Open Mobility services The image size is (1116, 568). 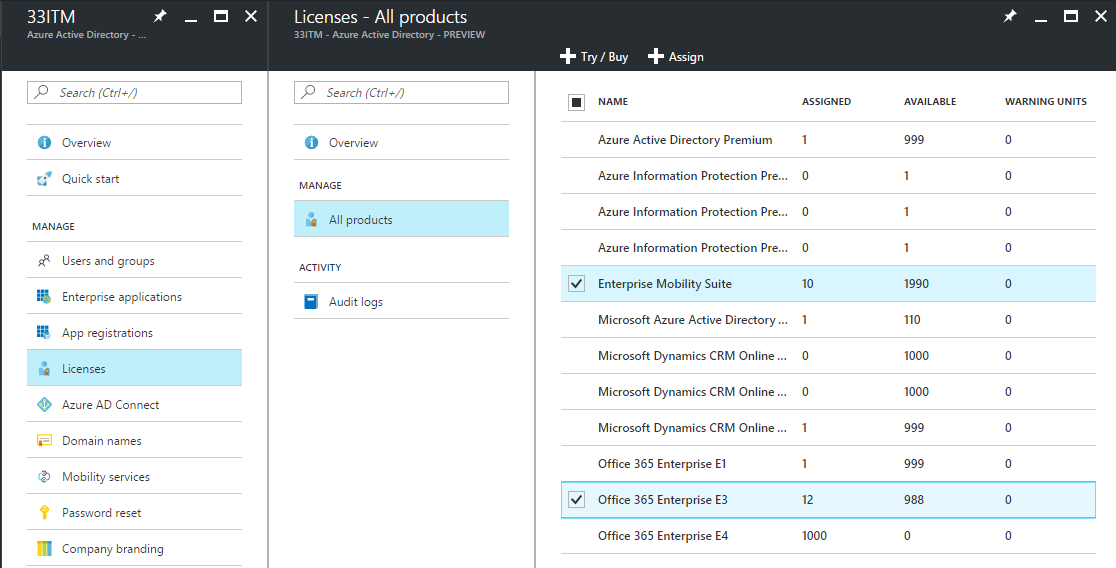tap(135, 477)
